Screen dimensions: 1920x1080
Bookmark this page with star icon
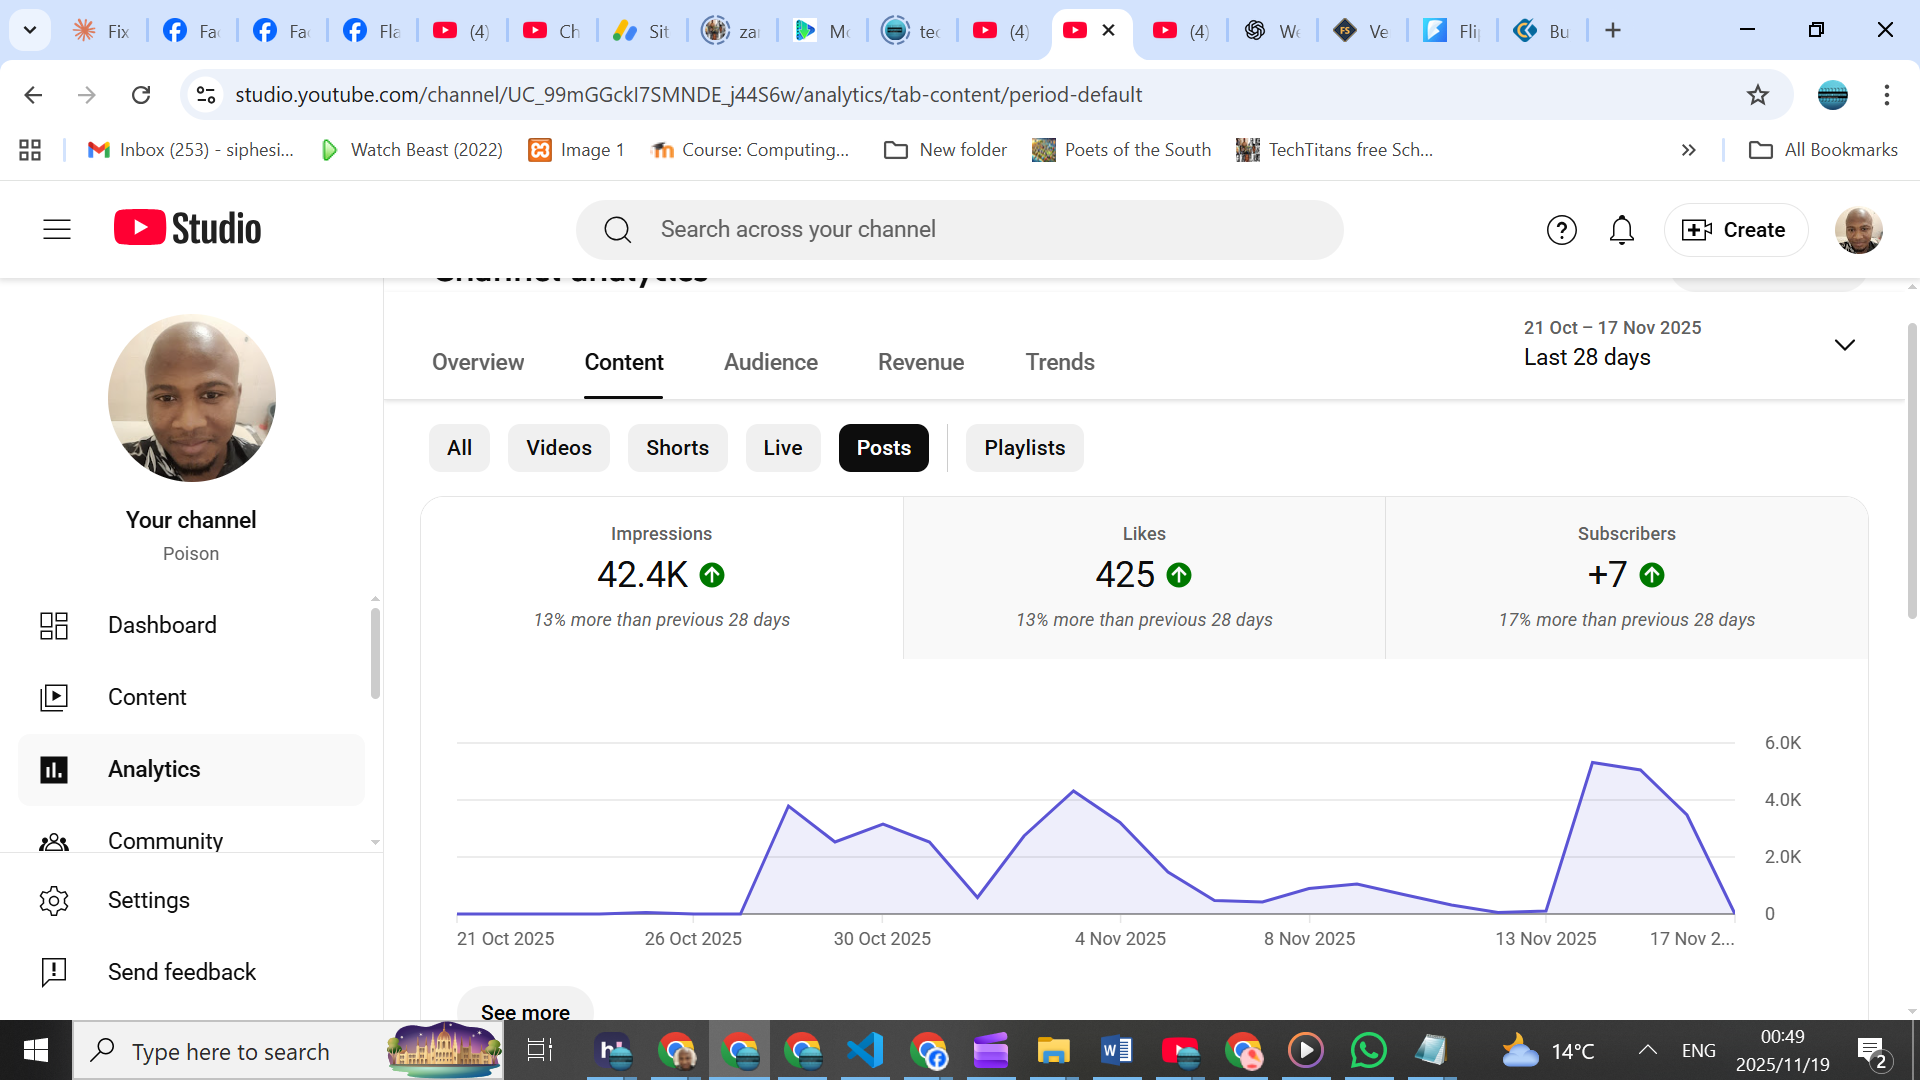pos(1757,95)
